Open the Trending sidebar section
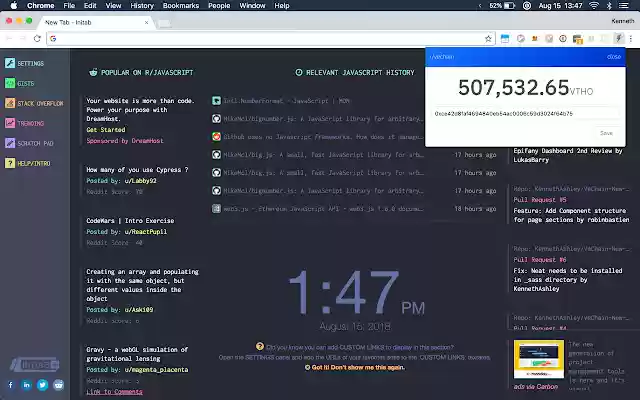The width and height of the screenshot is (640, 400). [24, 123]
